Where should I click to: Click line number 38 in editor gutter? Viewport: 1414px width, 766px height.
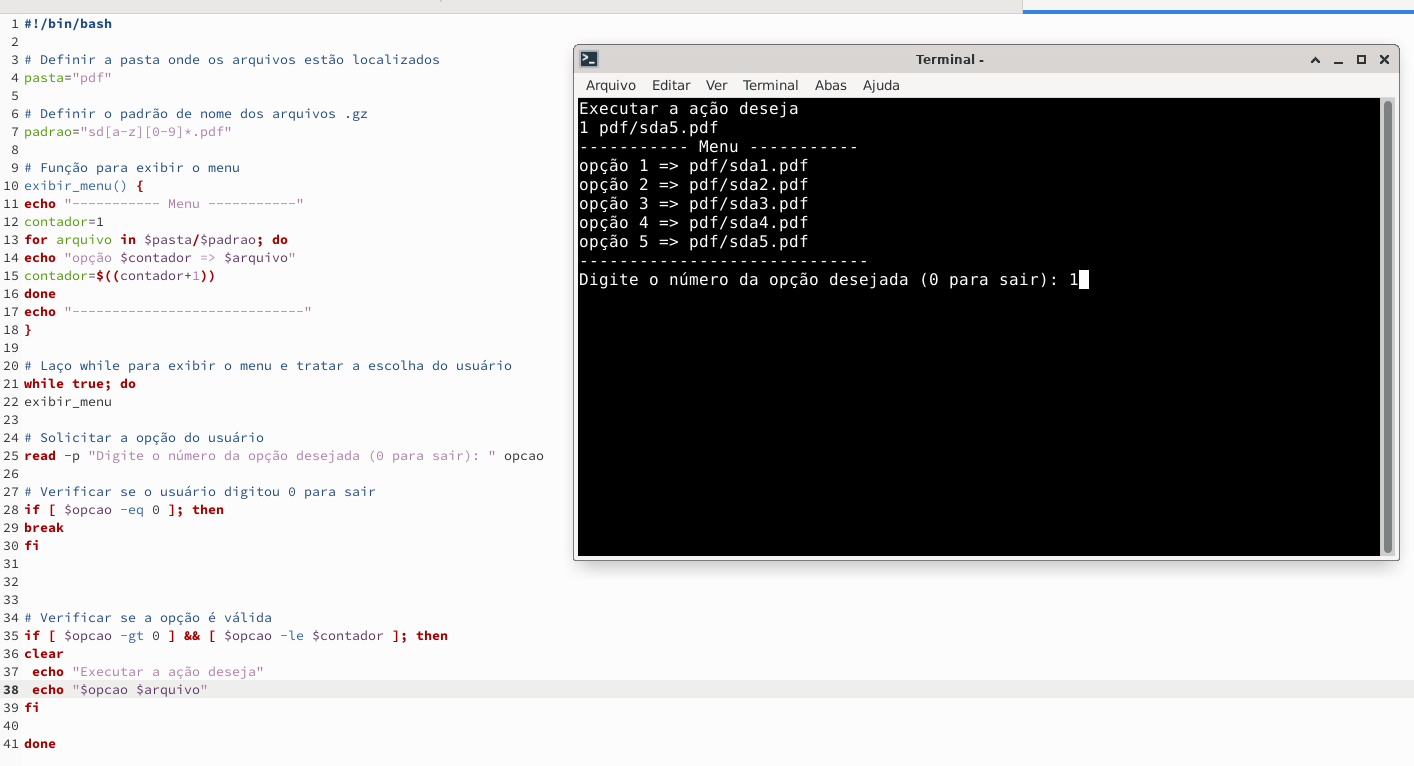pyautogui.click(x=11, y=689)
